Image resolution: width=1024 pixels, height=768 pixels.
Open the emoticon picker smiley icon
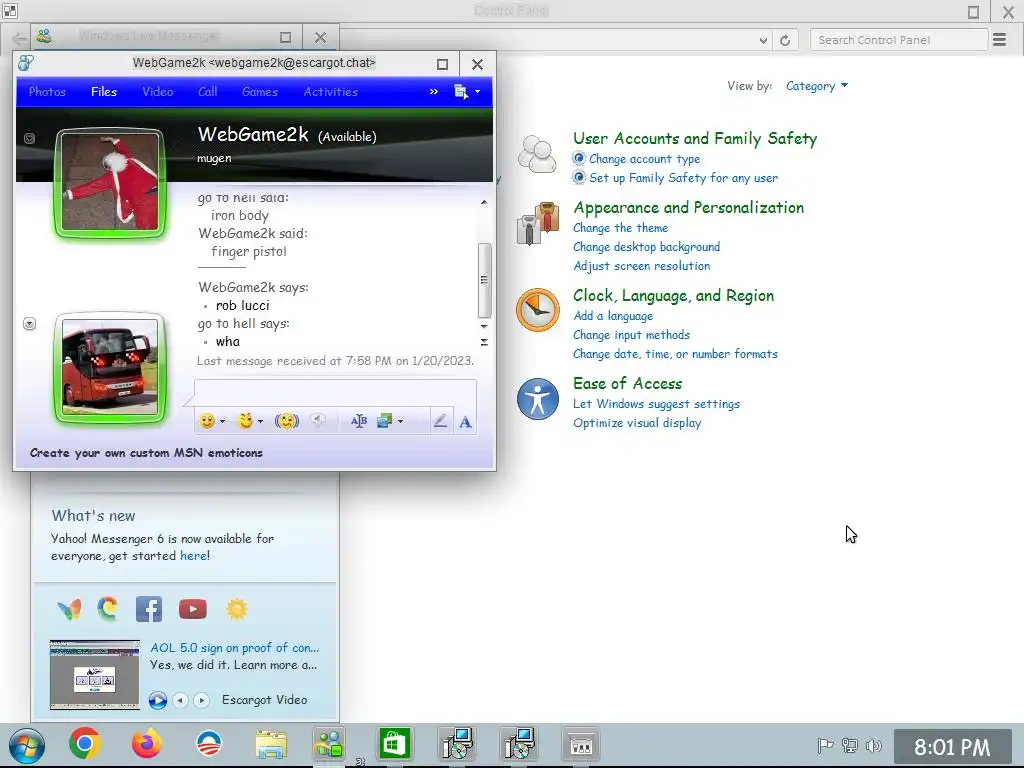click(x=207, y=421)
